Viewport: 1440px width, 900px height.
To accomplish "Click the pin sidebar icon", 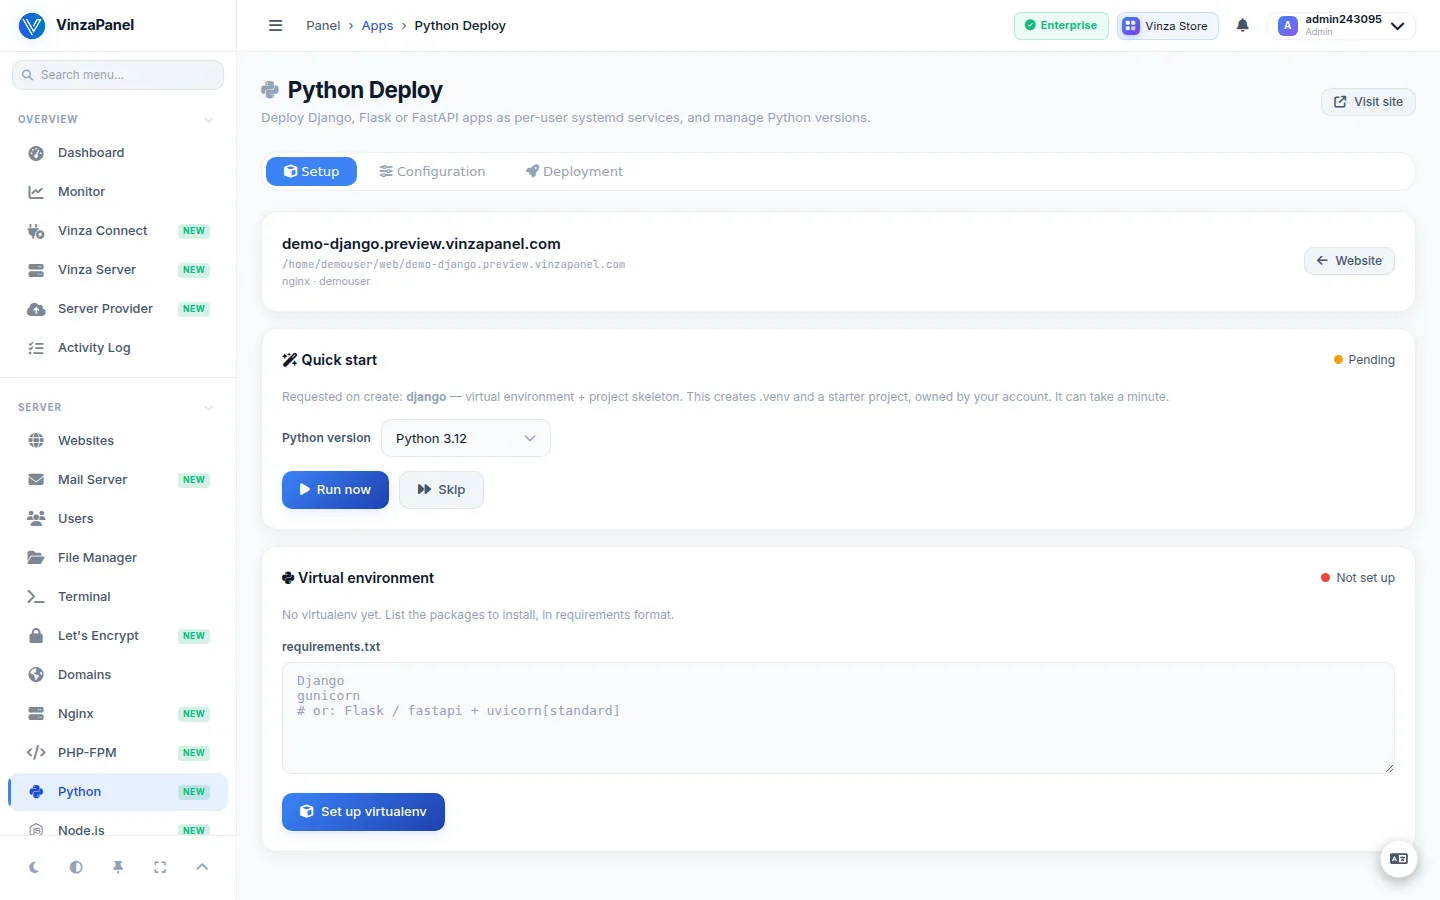I will [118, 867].
